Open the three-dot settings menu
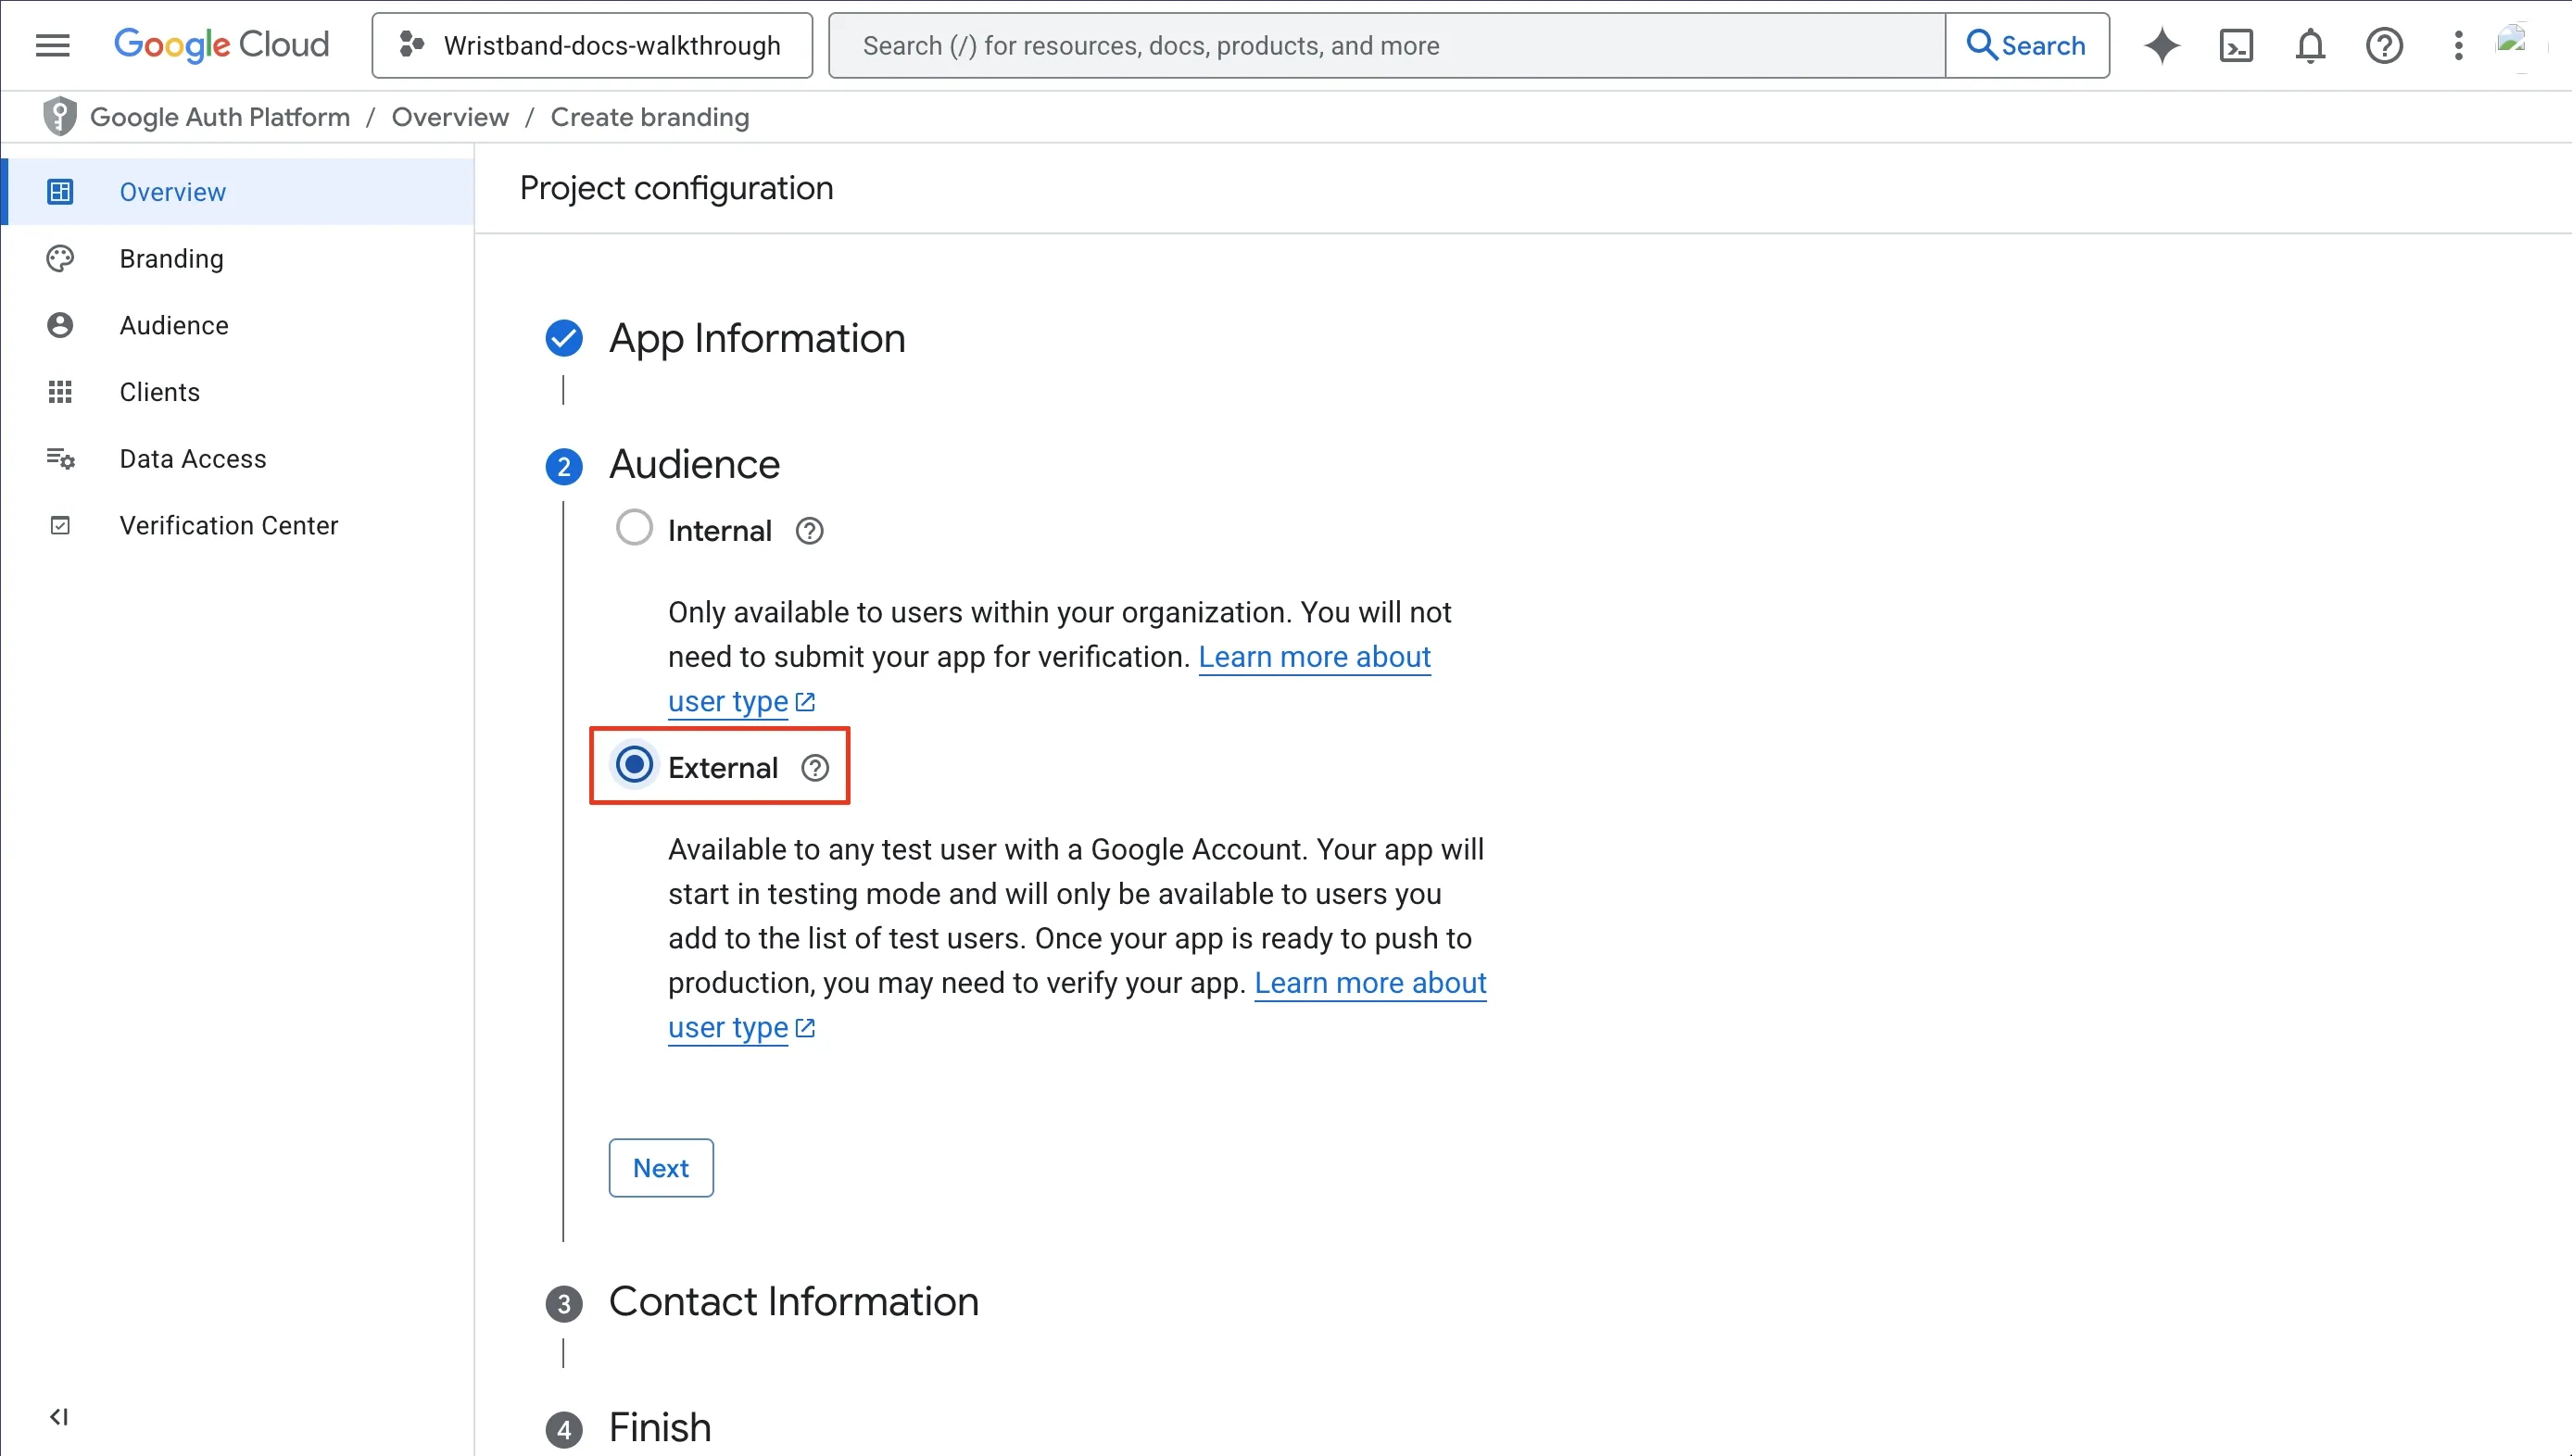 pyautogui.click(x=2458, y=45)
